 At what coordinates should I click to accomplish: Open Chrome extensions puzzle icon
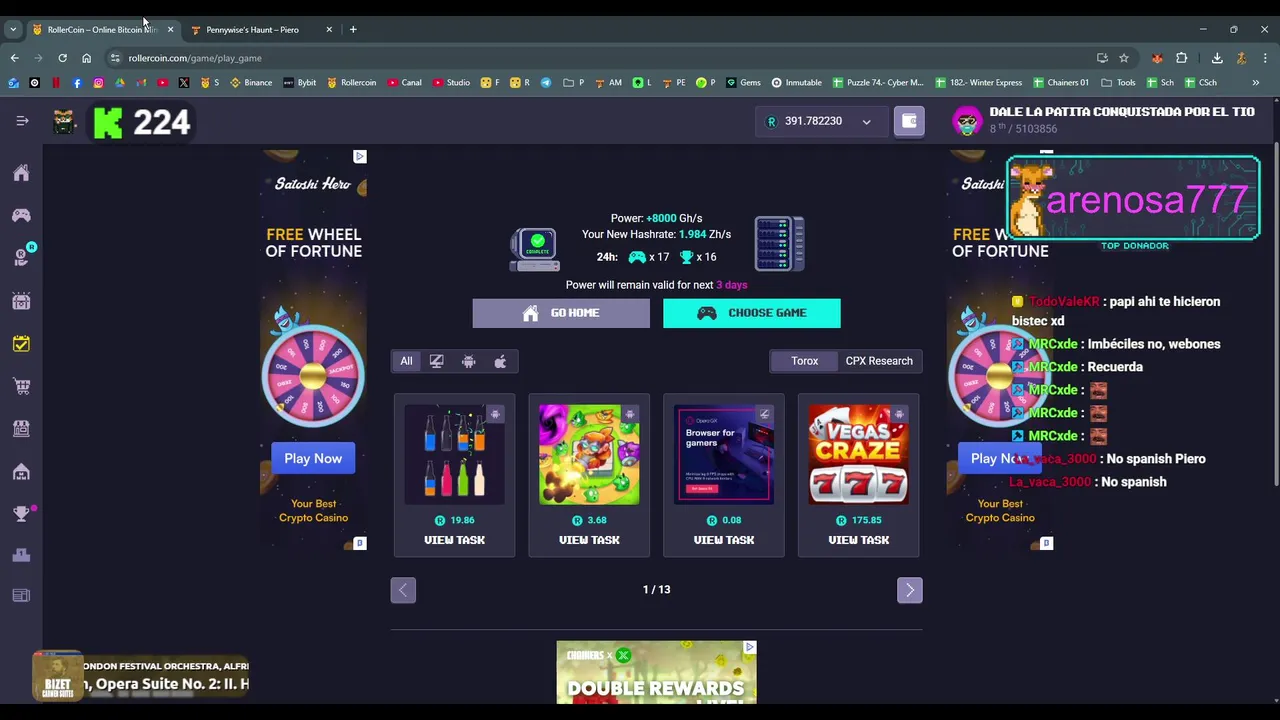click(x=1181, y=58)
